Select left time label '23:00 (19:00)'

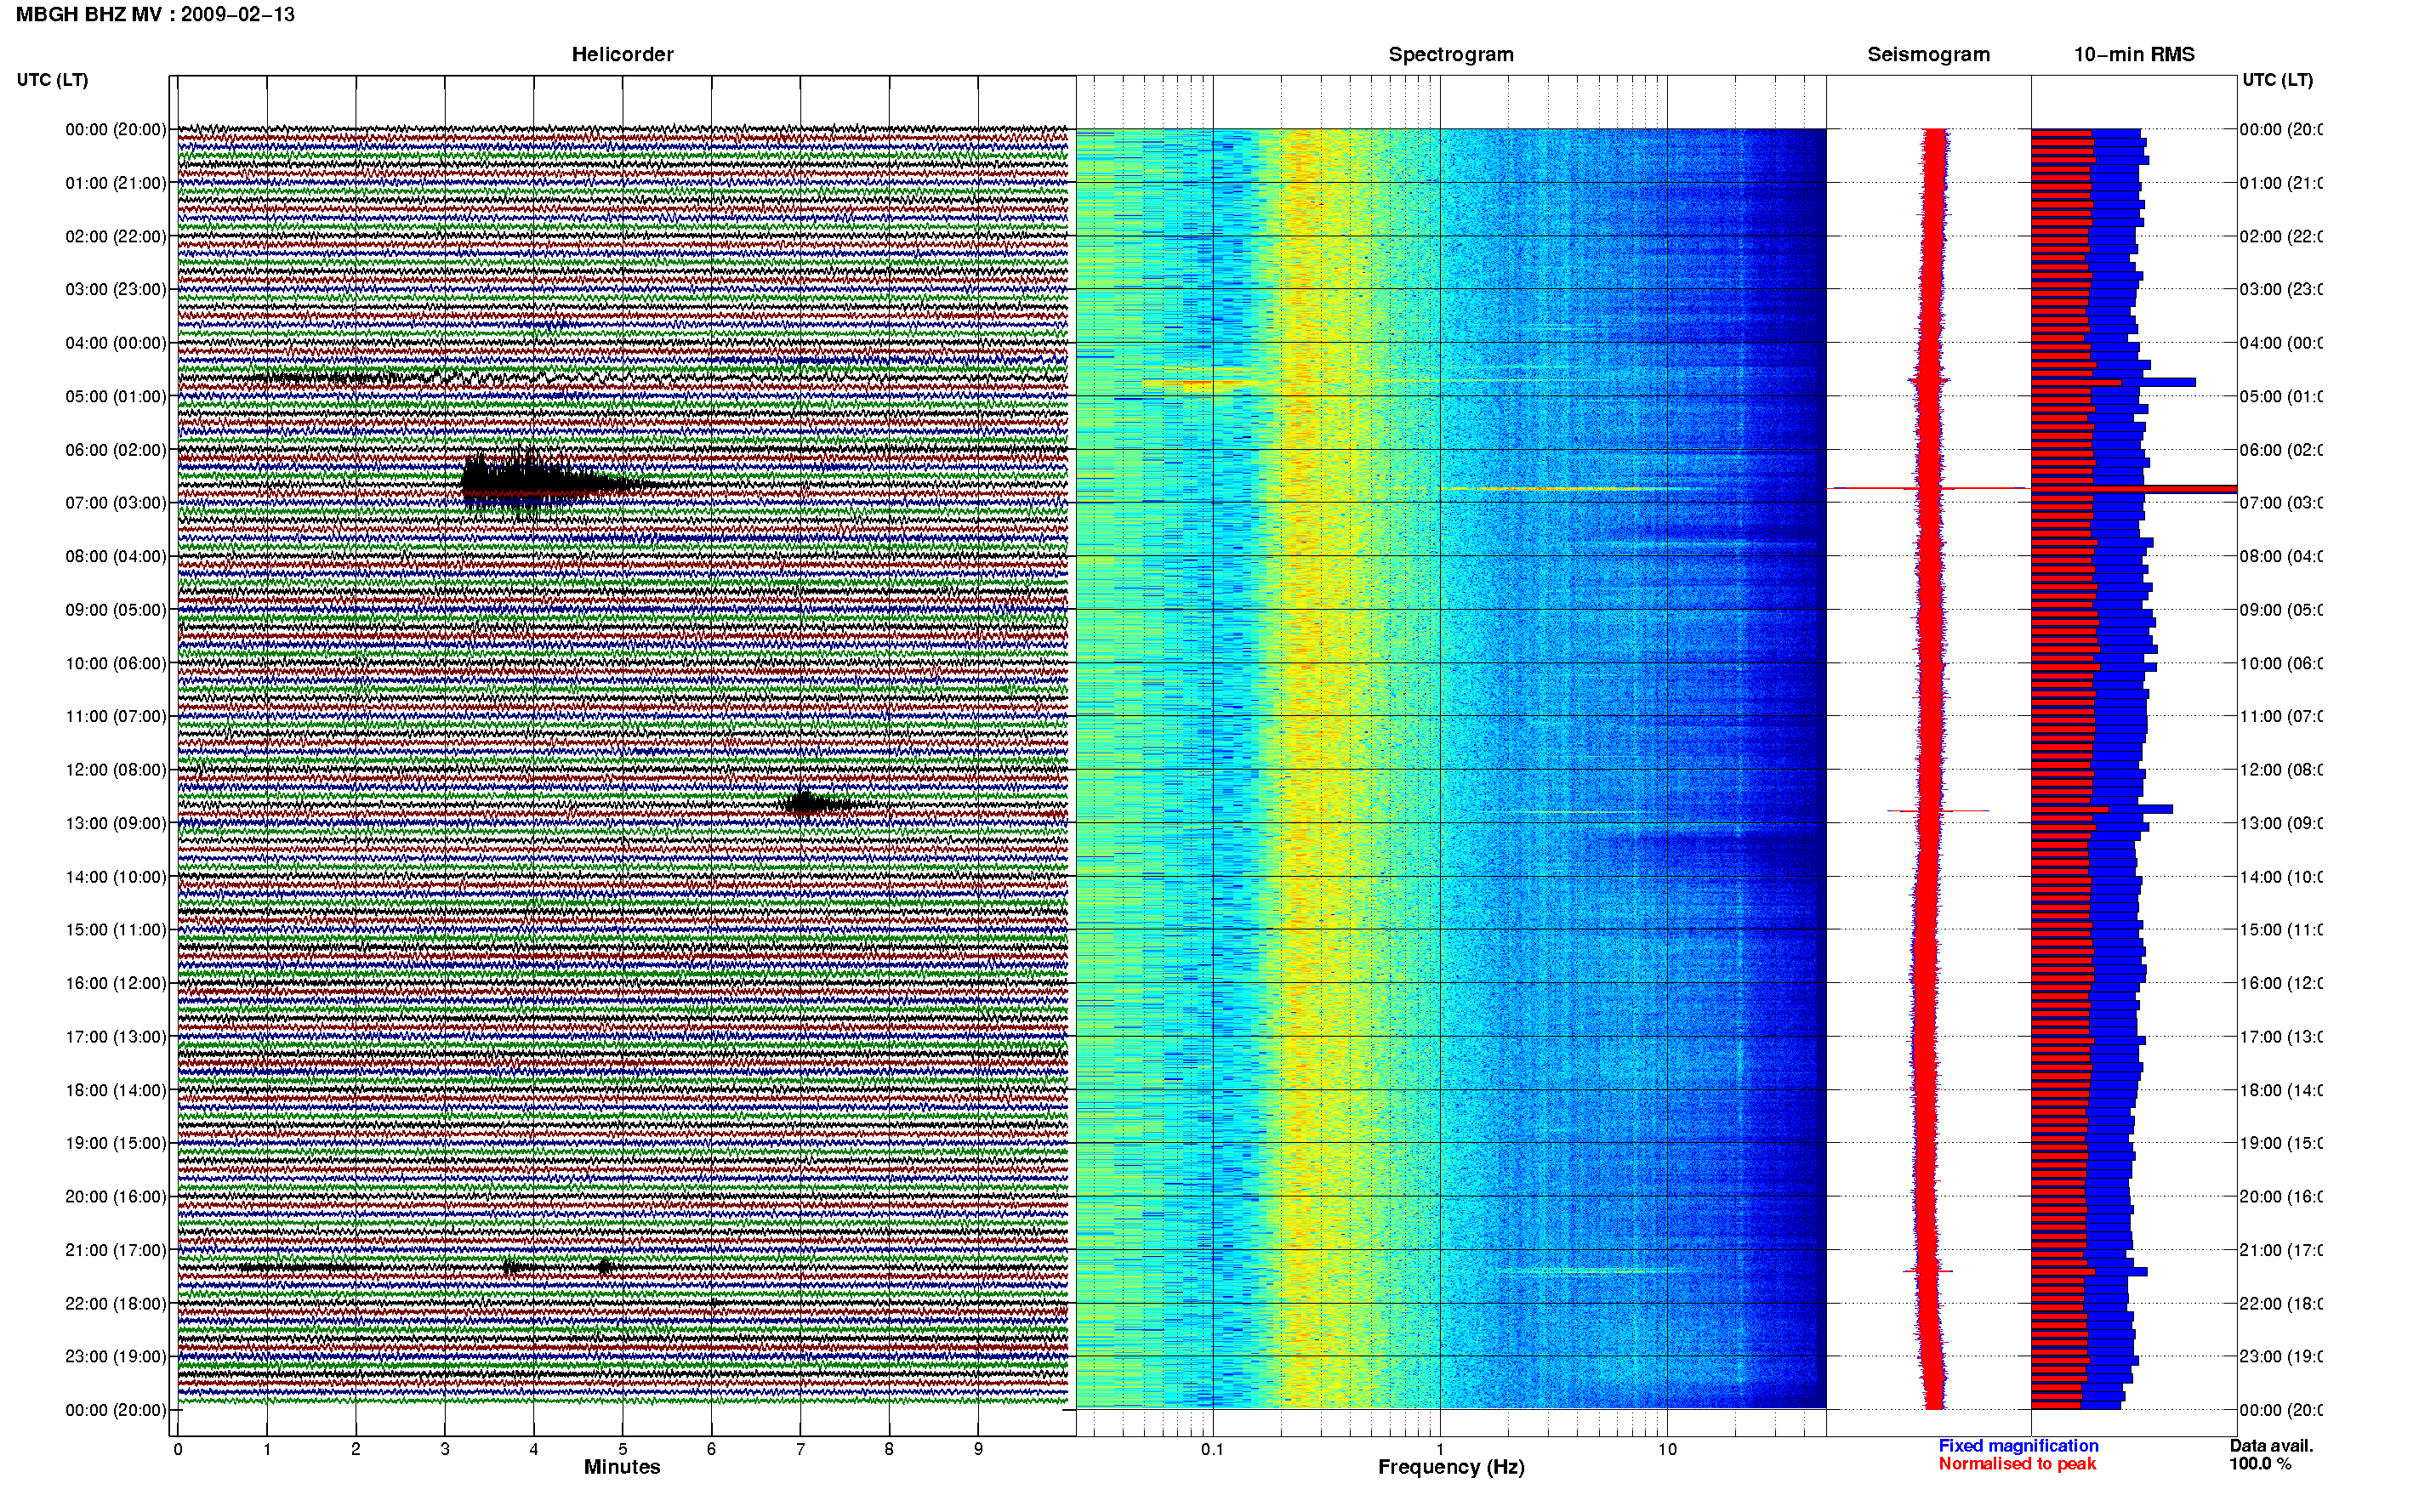[116, 1357]
